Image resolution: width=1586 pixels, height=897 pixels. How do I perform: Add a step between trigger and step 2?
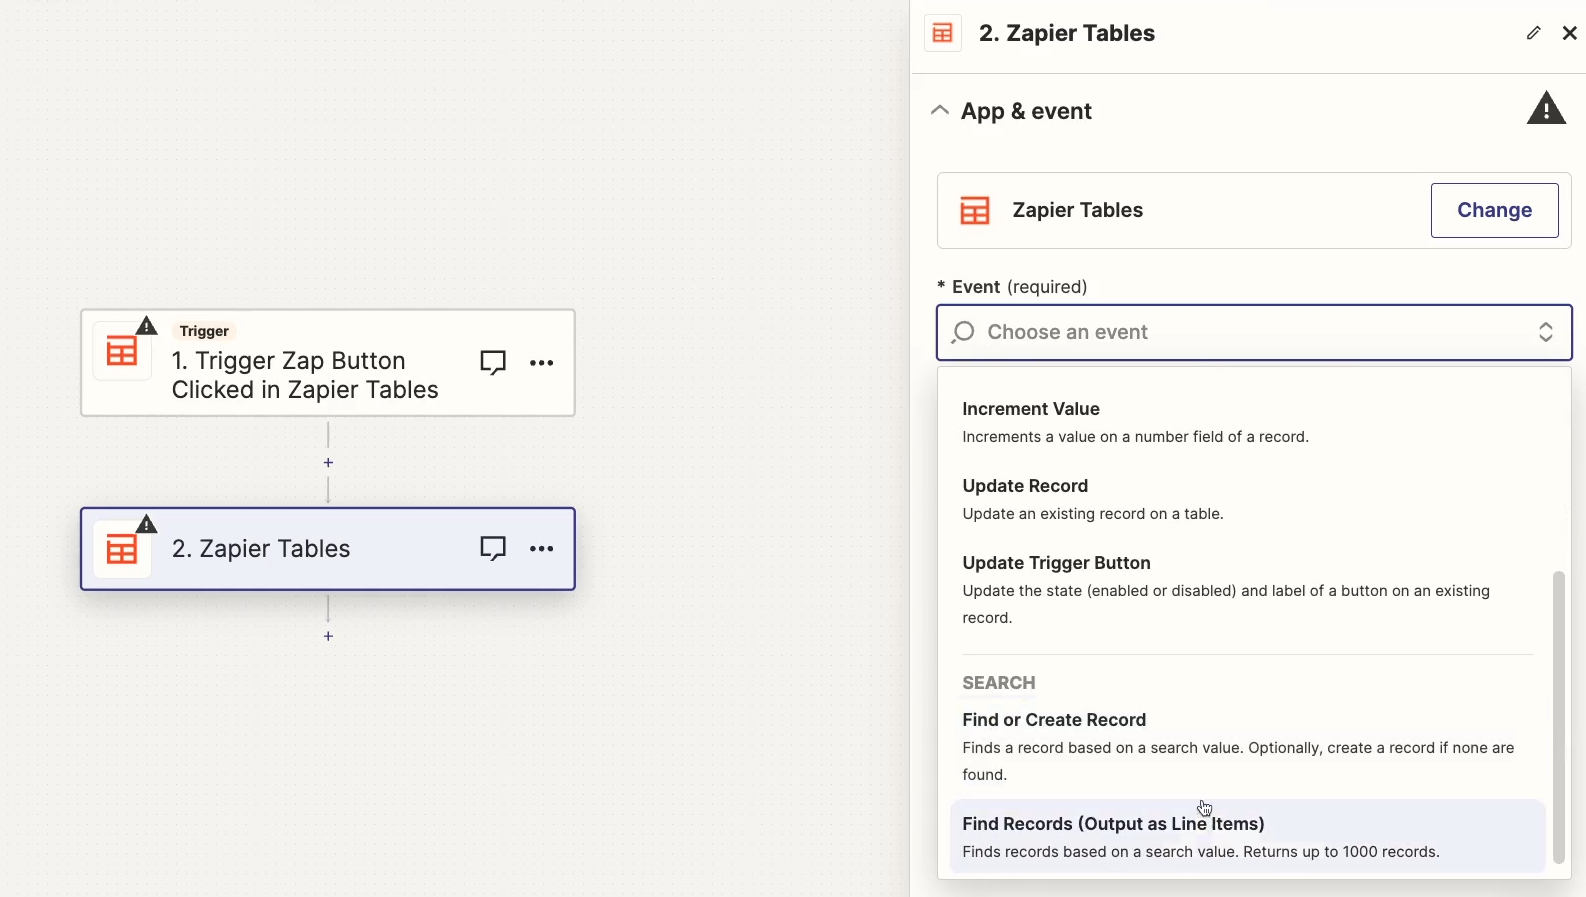tap(328, 463)
